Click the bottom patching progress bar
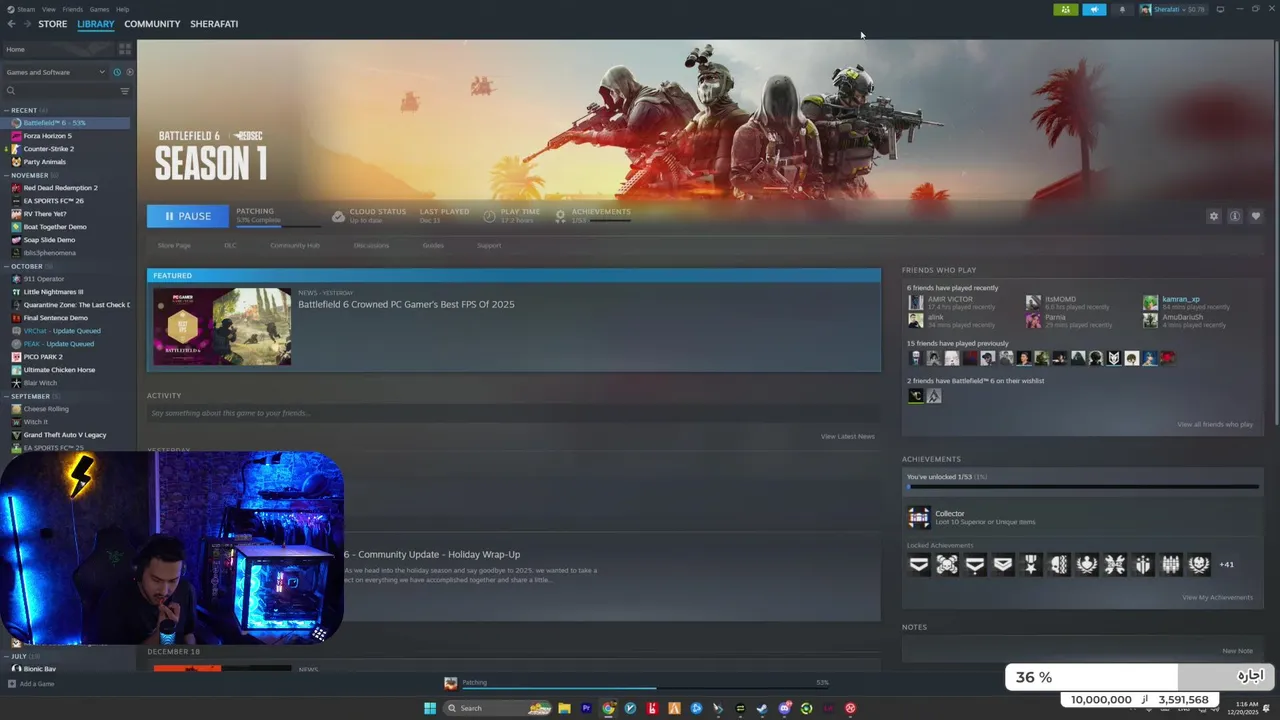 click(644, 688)
